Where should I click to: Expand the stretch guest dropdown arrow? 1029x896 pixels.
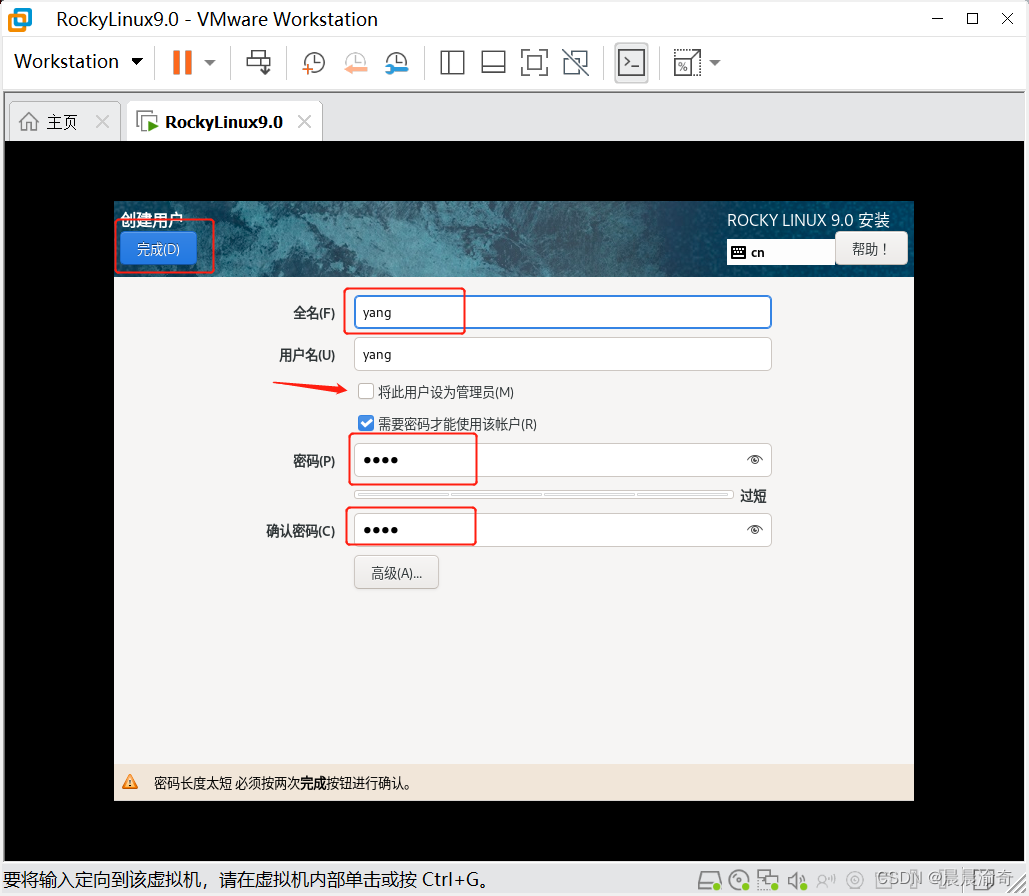coord(715,63)
